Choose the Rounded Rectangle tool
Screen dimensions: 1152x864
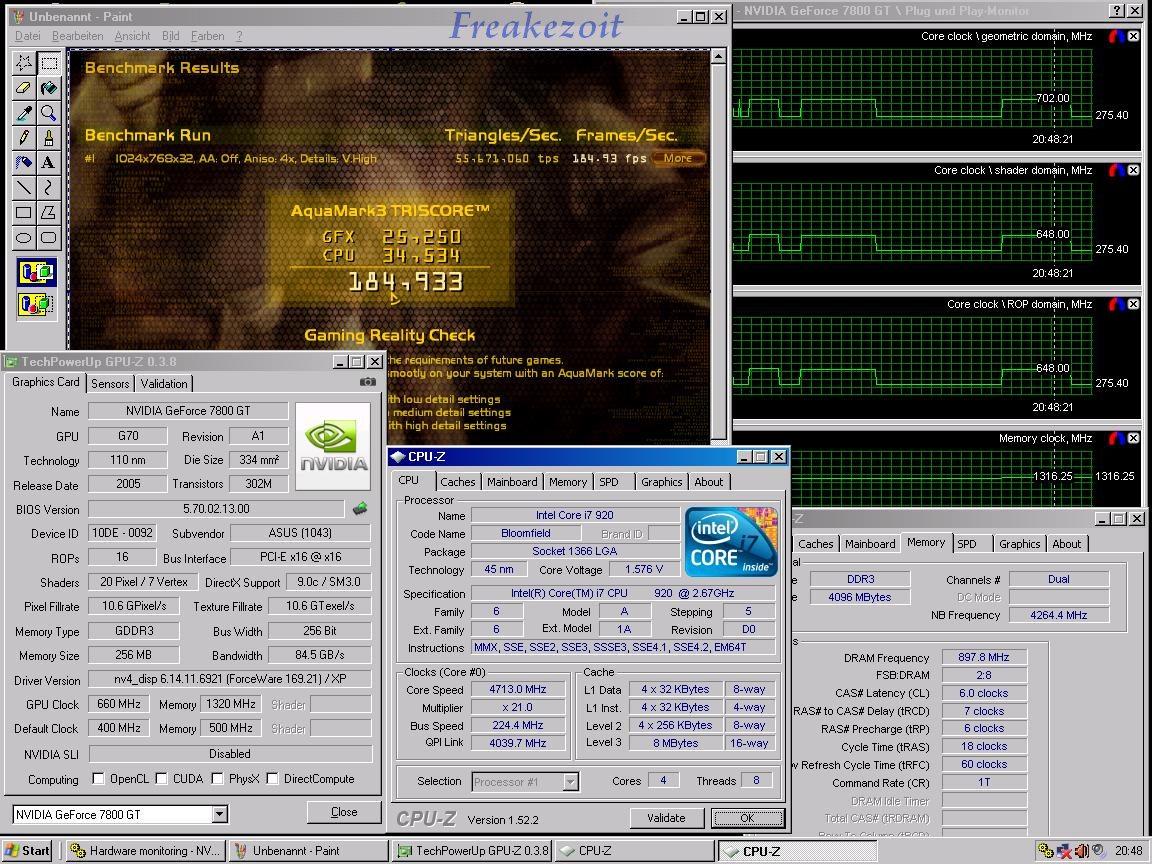(x=48, y=237)
